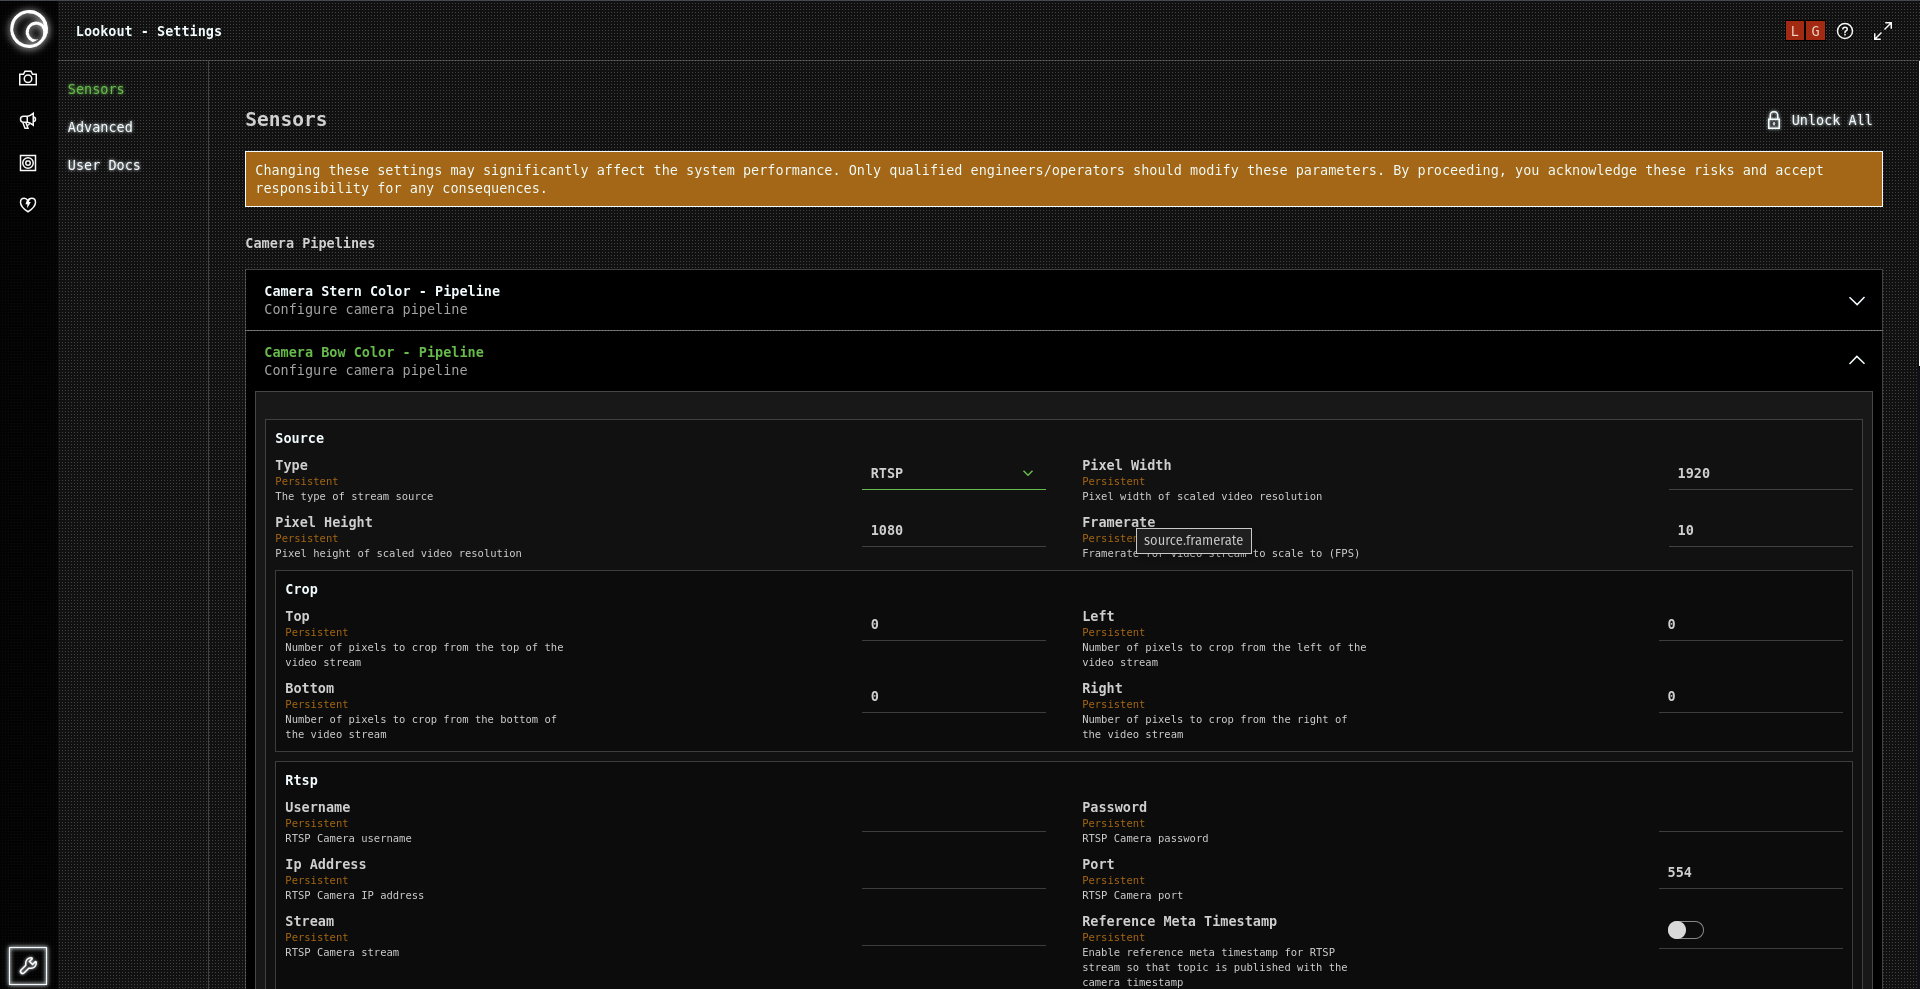Enable Reference Meta Timestamp for RTSP stream

(1685, 930)
